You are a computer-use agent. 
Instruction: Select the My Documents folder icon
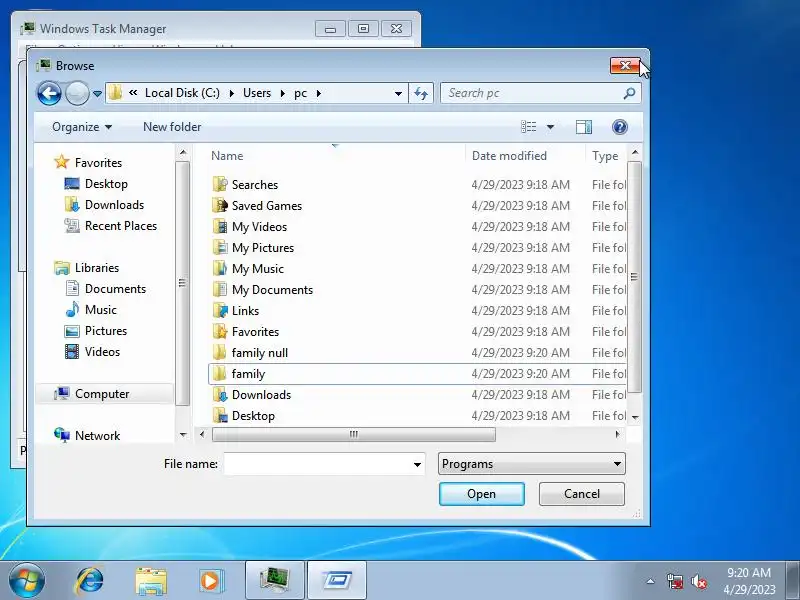(220, 289)
